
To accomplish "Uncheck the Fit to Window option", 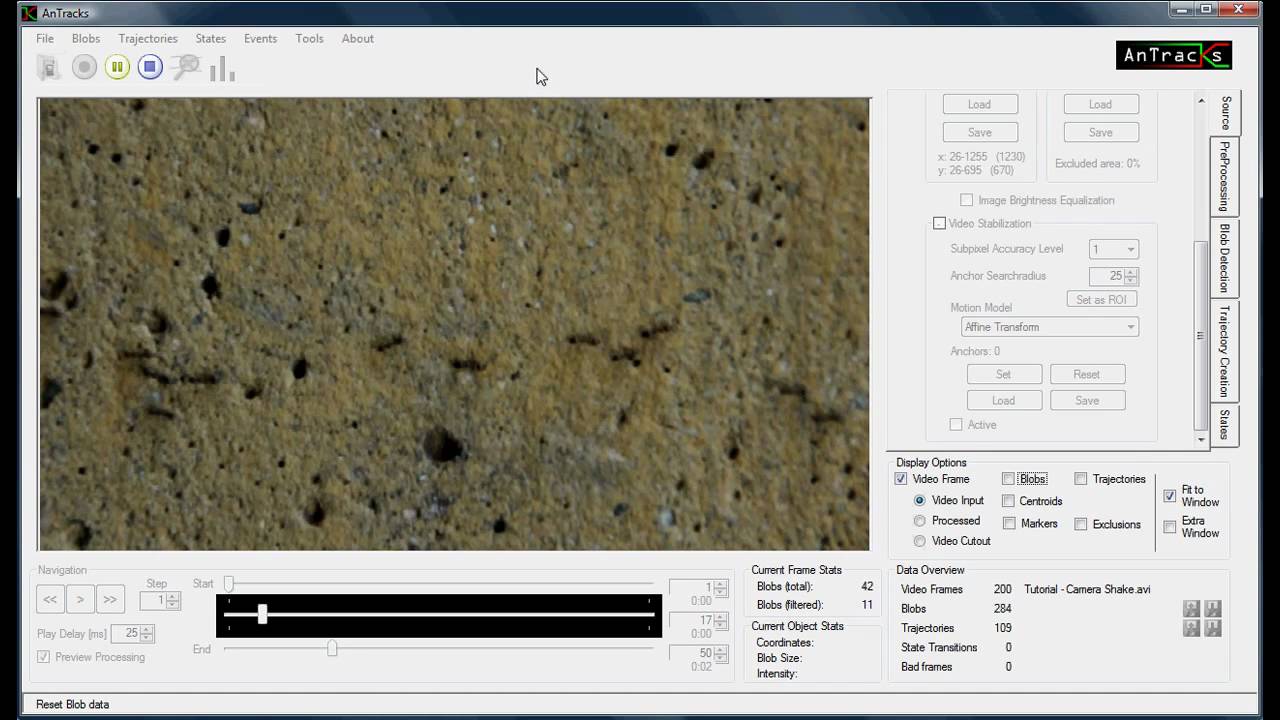I will (1170, 496).
